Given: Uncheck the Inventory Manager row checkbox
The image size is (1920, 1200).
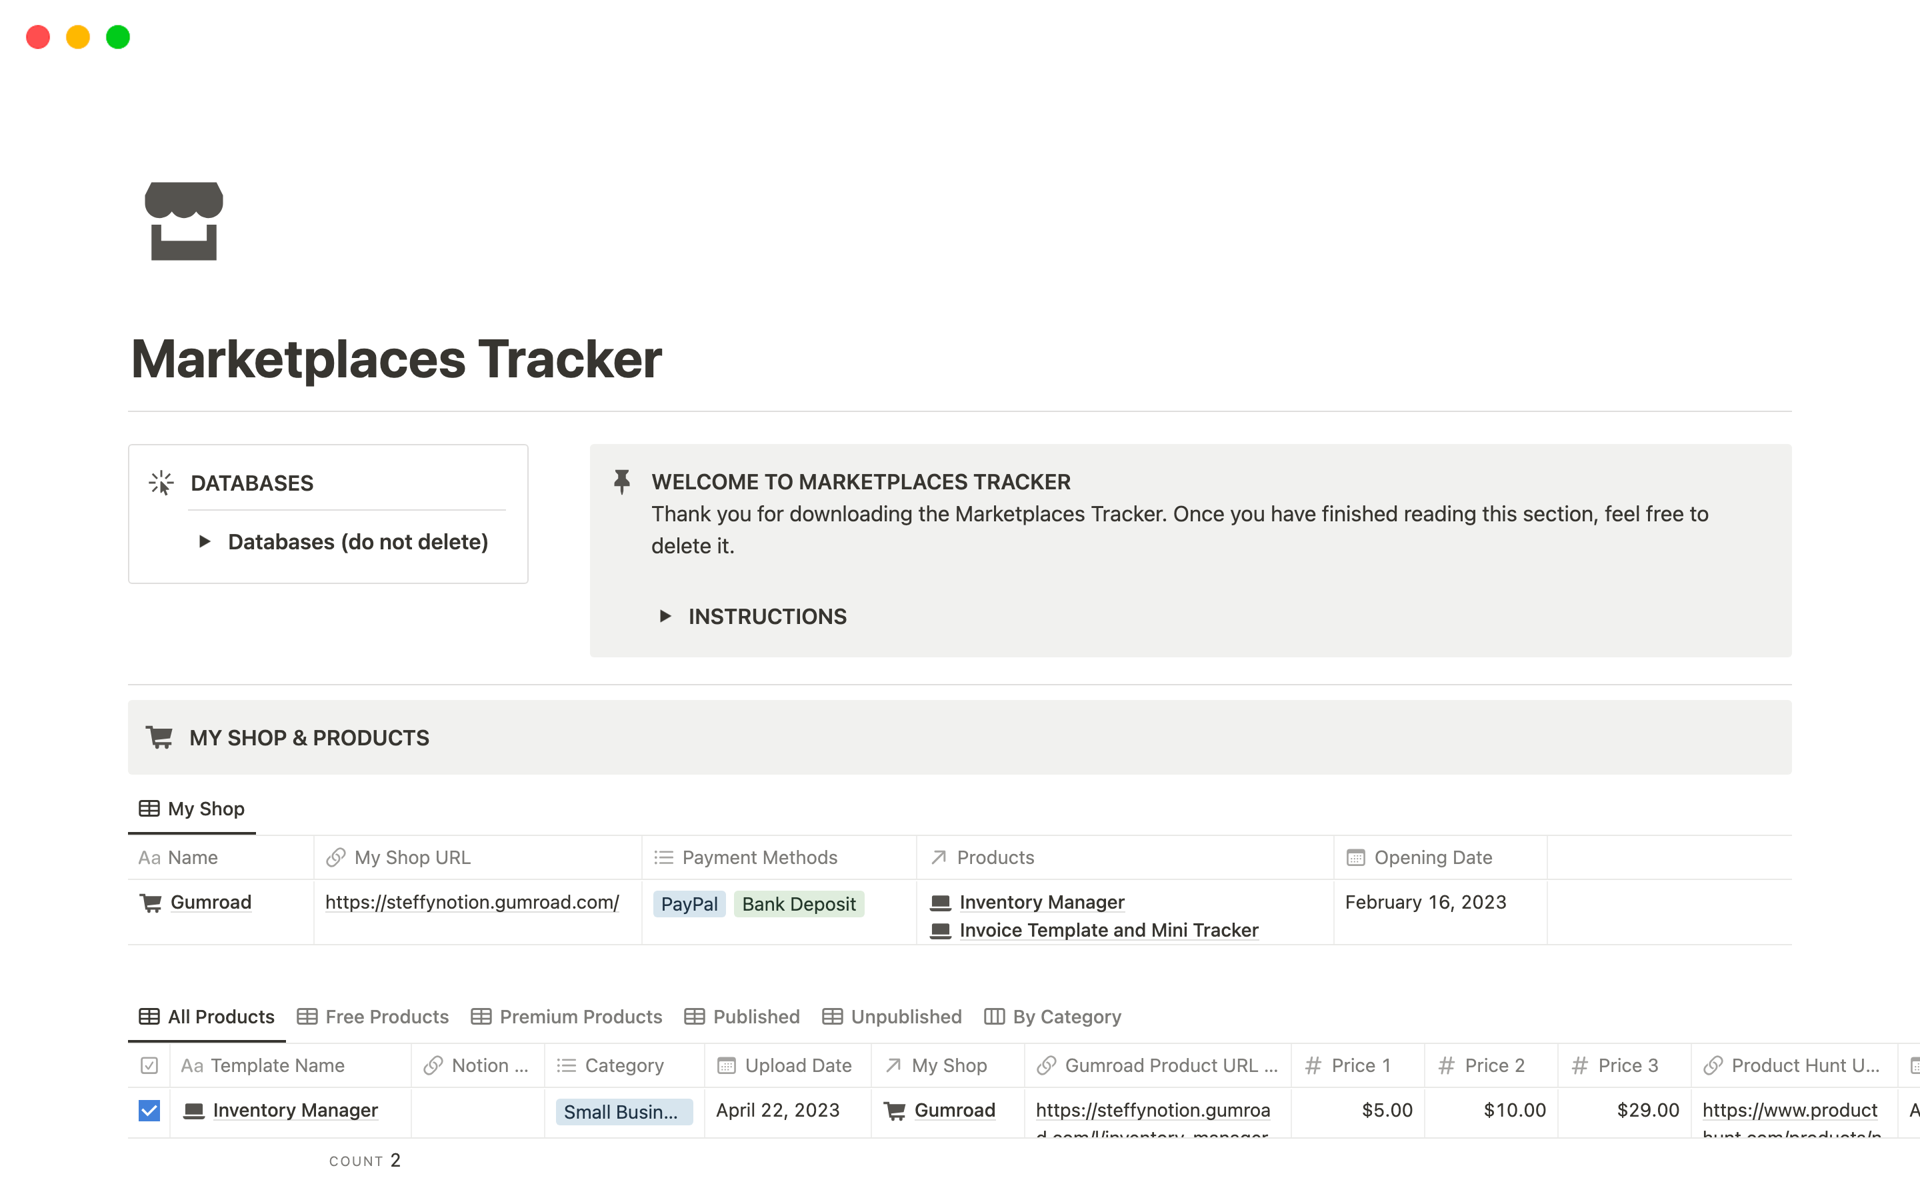Looking at the screenshot, I should coord(149,1111).
